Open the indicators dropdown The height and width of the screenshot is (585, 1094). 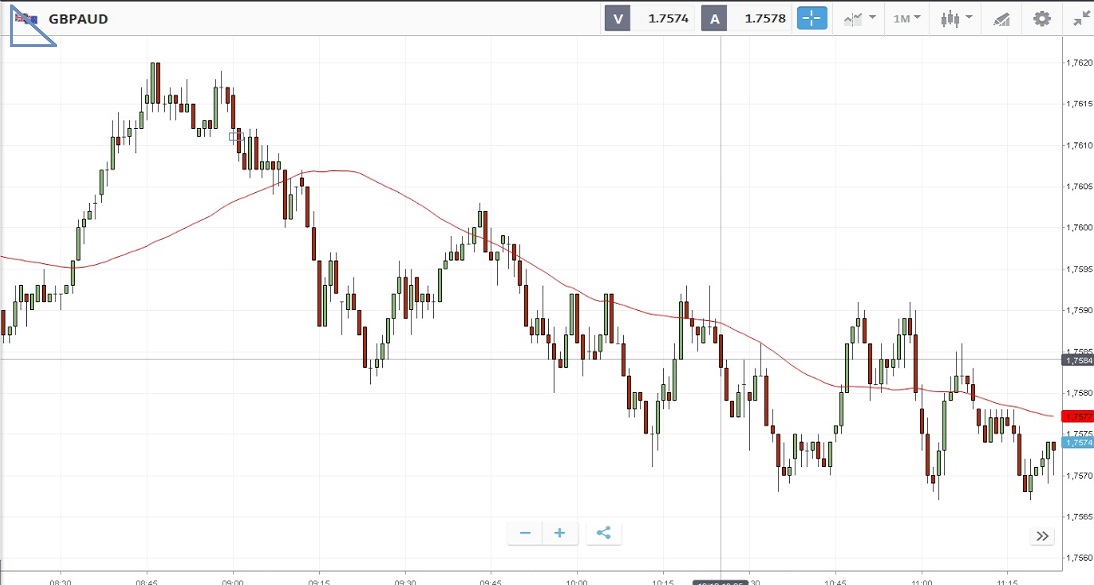[859, 18]
